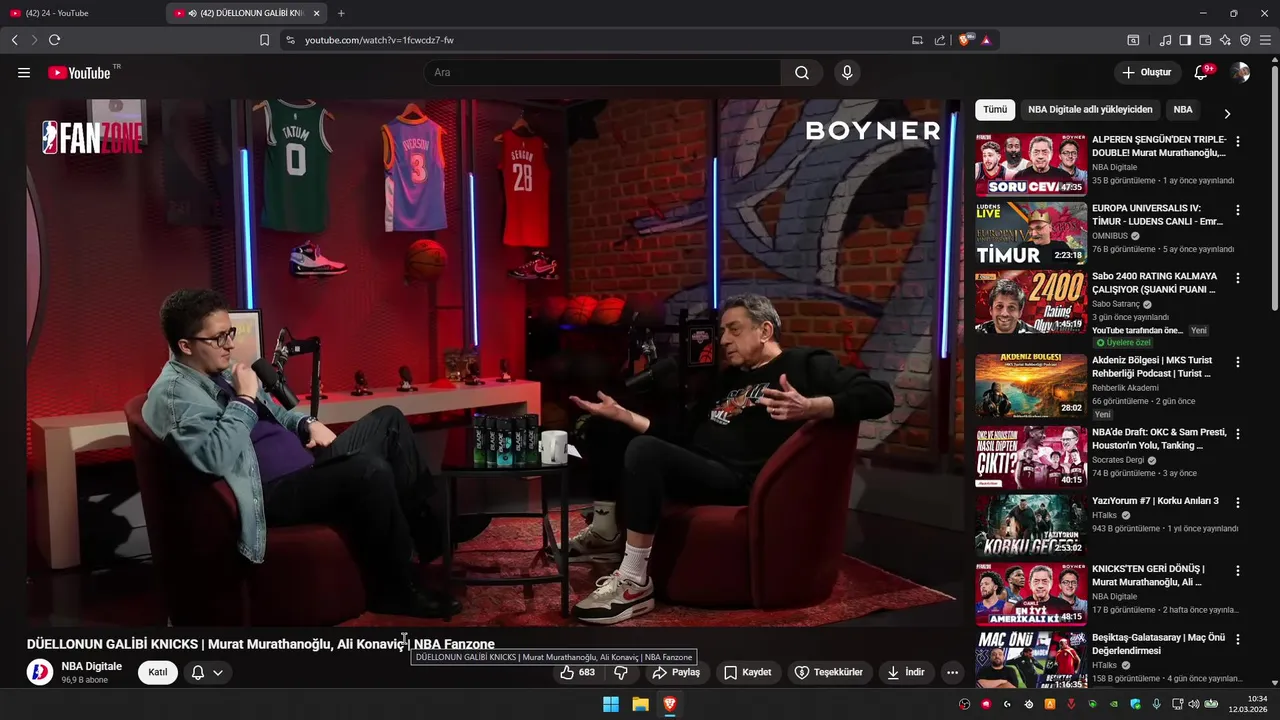This screenshot has width=1280, height=720.
Task: Open Brave VPN shield icon
Action: click(x=1245, y=40)
